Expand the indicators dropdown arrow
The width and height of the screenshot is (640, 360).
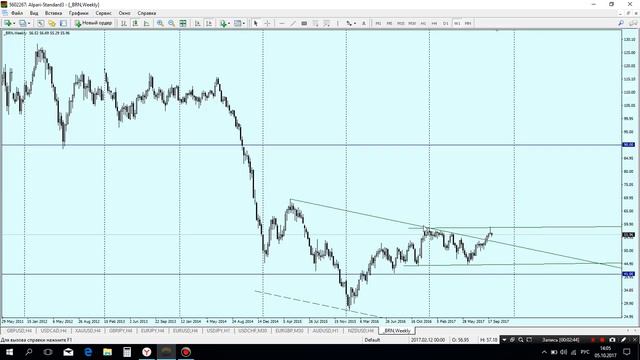coord(229,24)
